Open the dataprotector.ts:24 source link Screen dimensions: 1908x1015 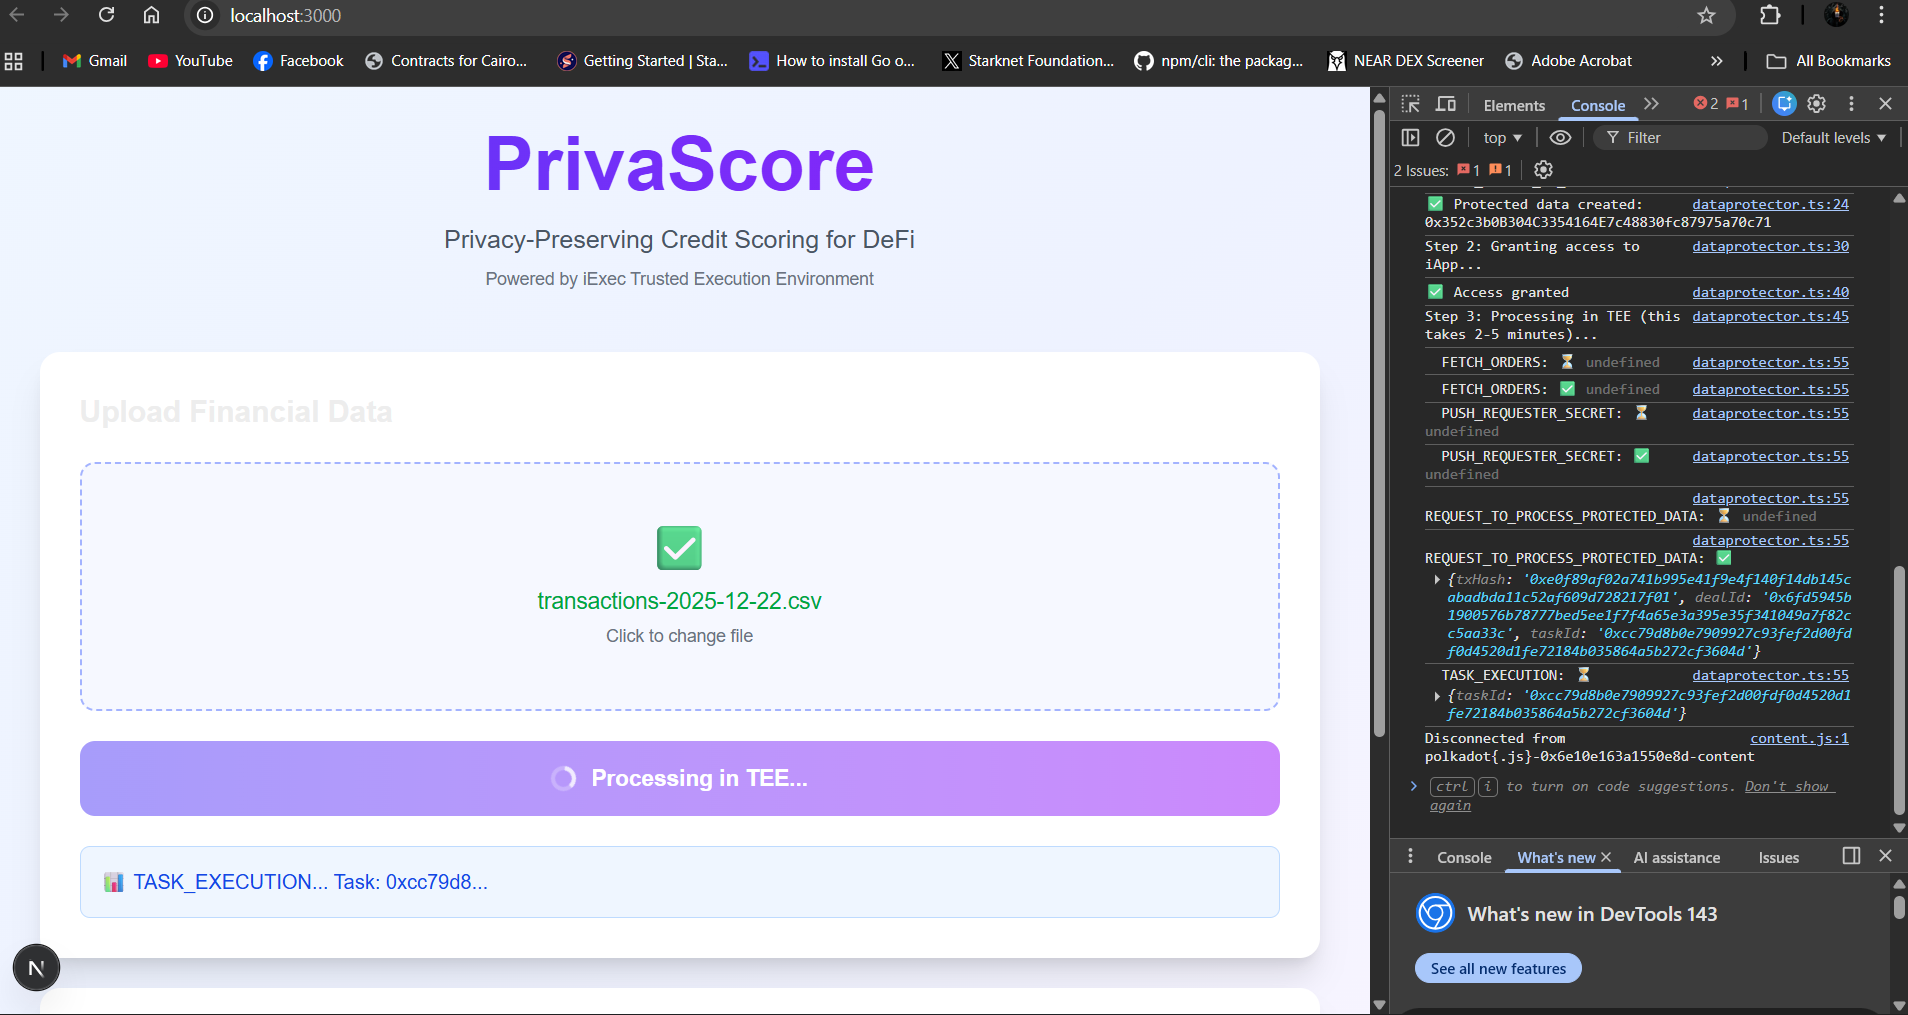point(1770,204)
